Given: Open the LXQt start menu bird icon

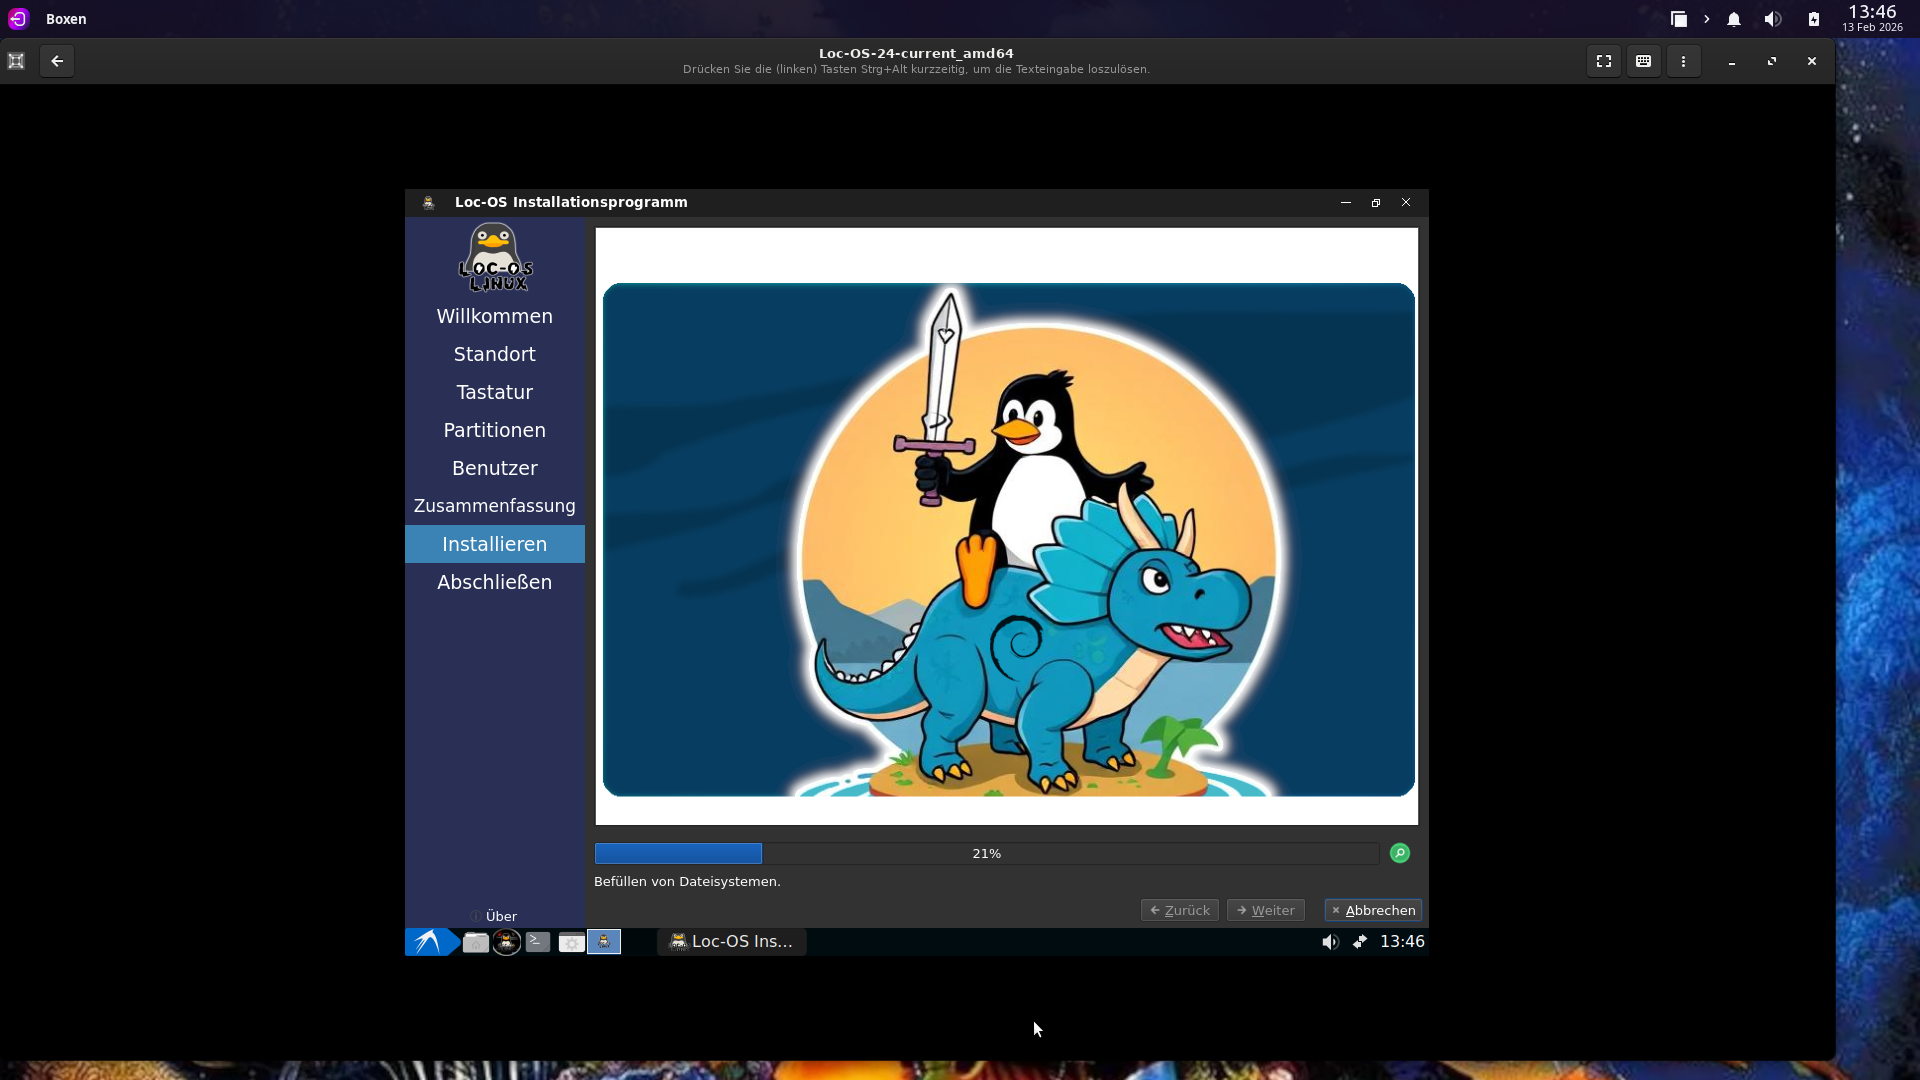Looking at the screenshot, I should click(x=428, y=942).
